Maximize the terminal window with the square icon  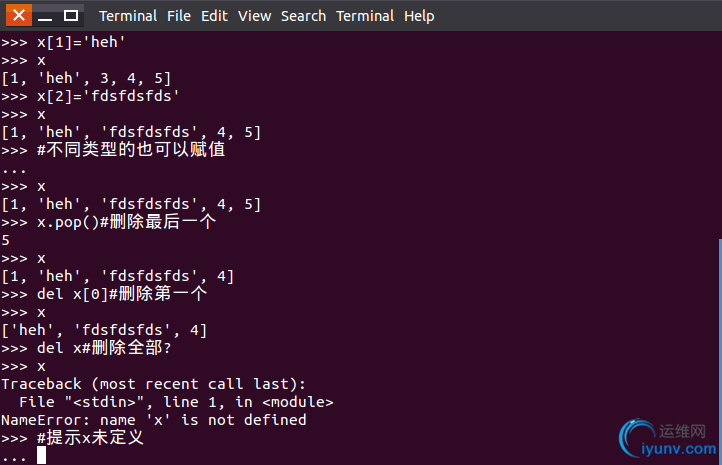71,16
